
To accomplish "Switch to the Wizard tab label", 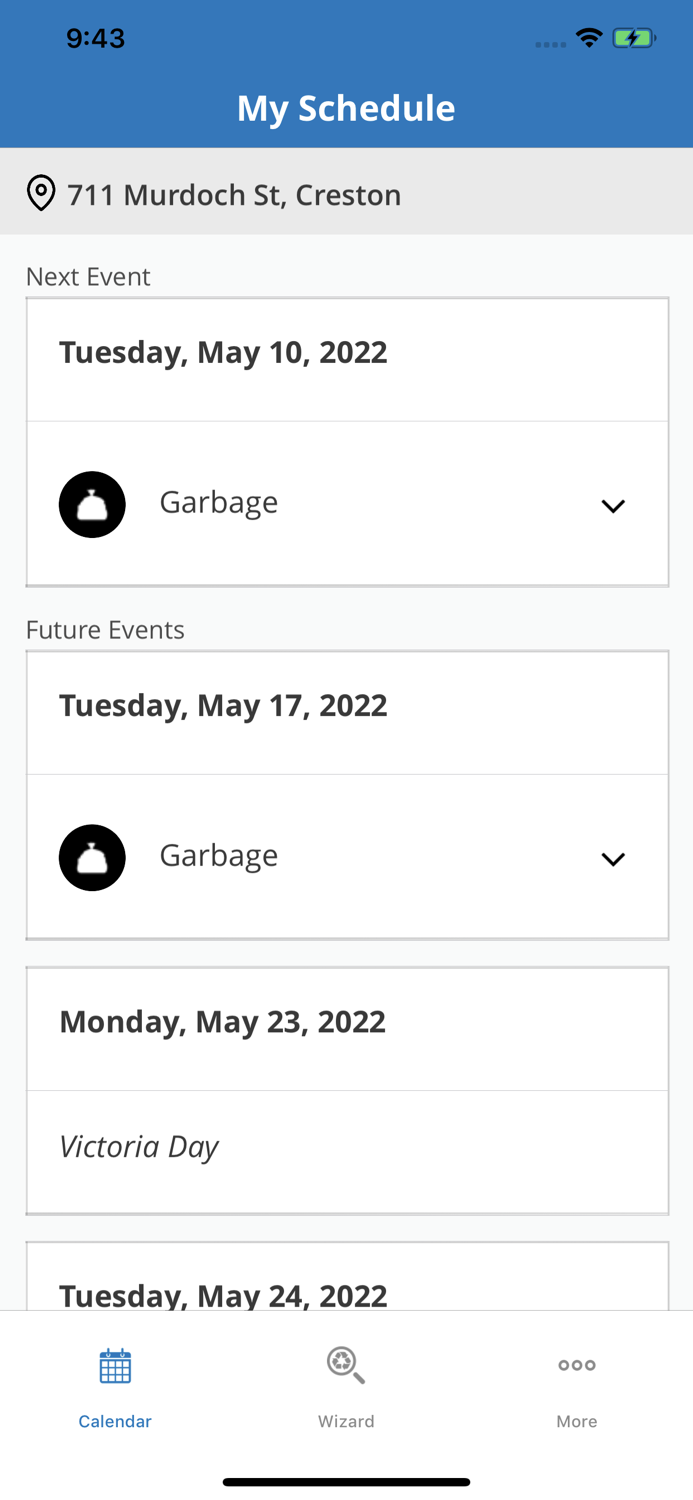I will click(346, 1421).
